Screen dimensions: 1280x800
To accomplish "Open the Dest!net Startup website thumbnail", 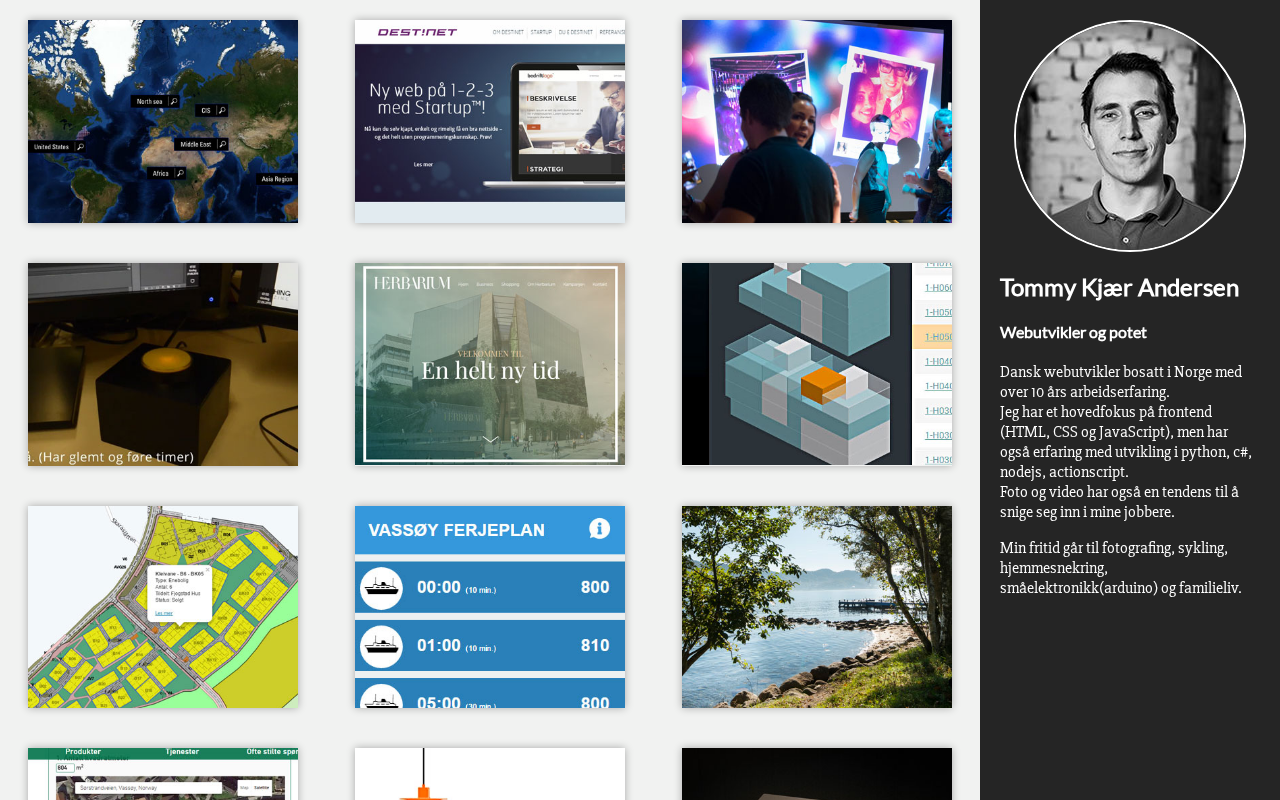I will click(490, 121).
